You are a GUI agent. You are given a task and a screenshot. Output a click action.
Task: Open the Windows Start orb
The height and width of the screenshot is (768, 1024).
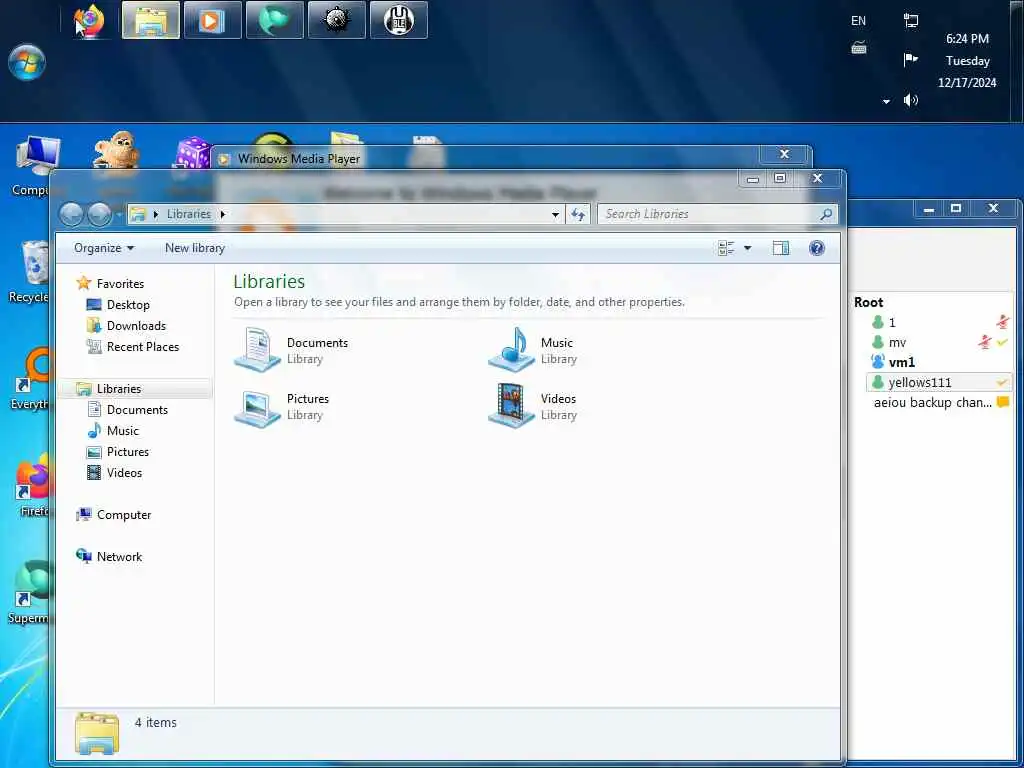pyautogui.click(x=27, y=63)
